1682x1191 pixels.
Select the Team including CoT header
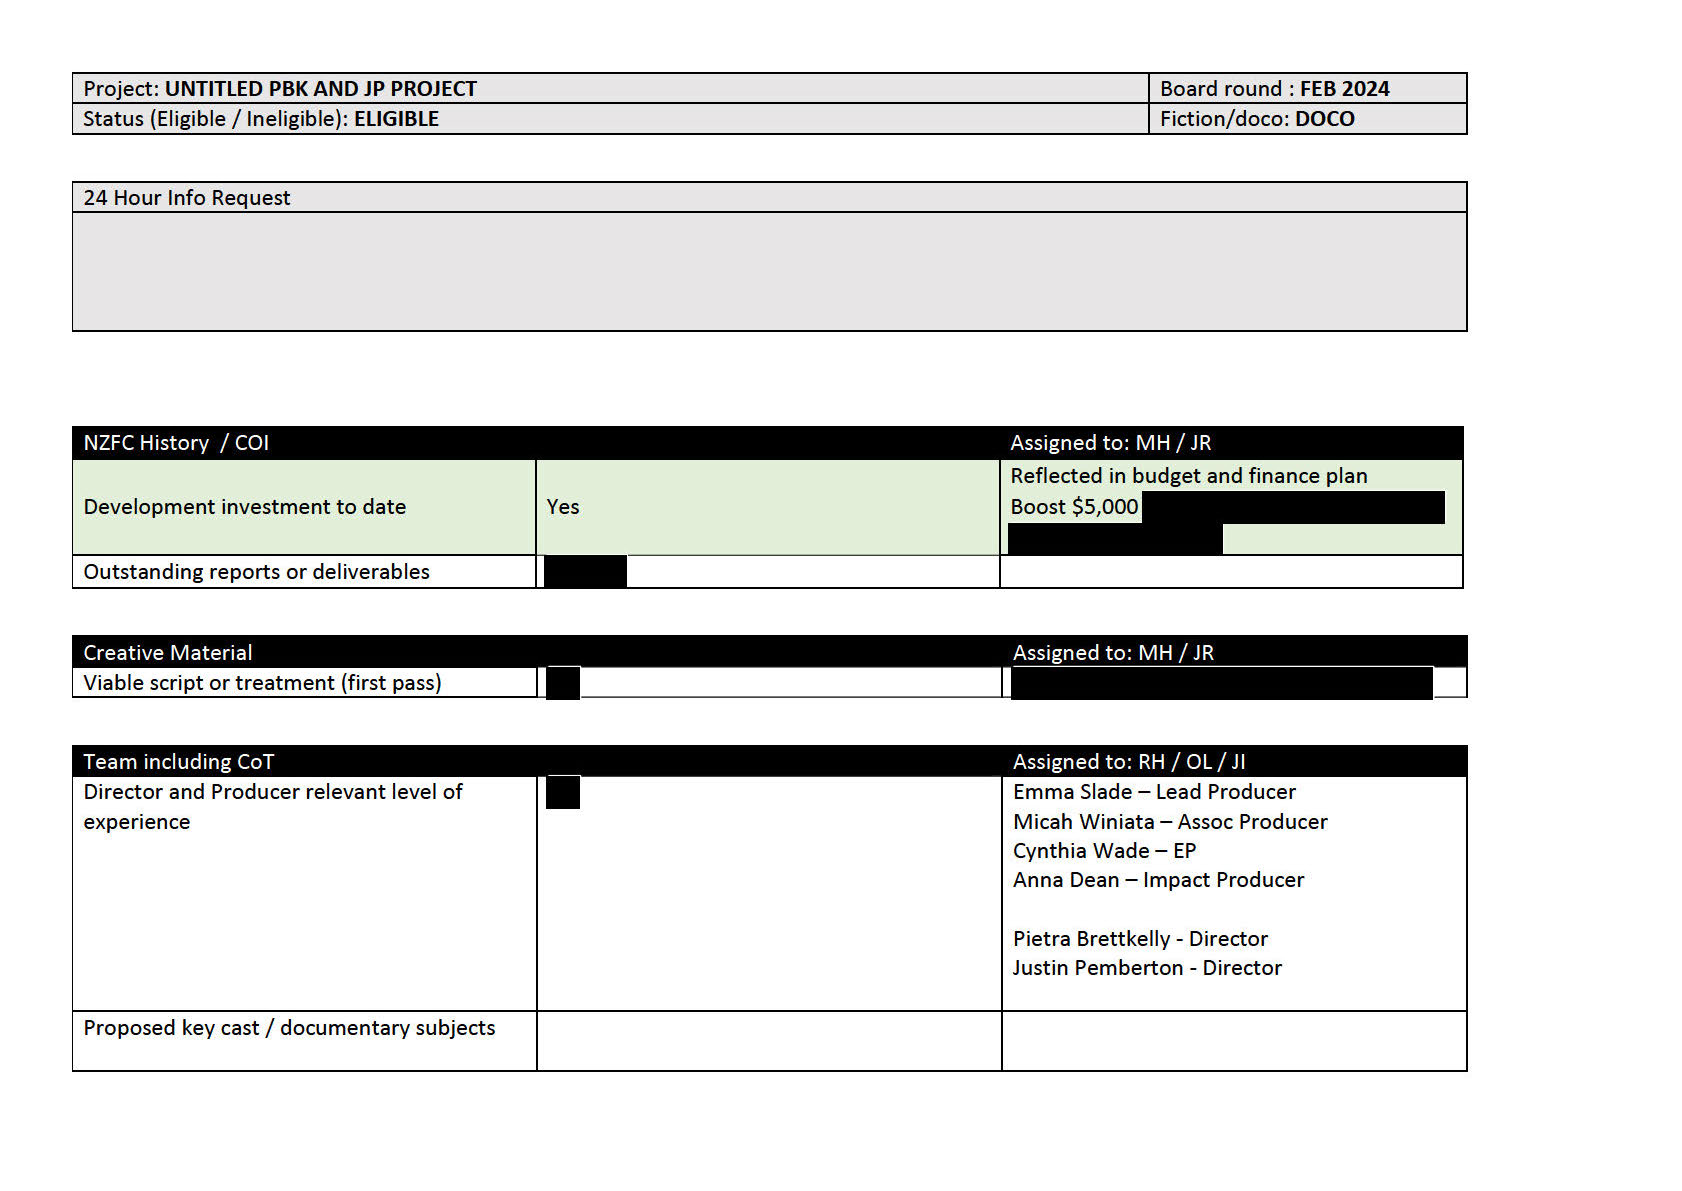click(x=178, y=762)
